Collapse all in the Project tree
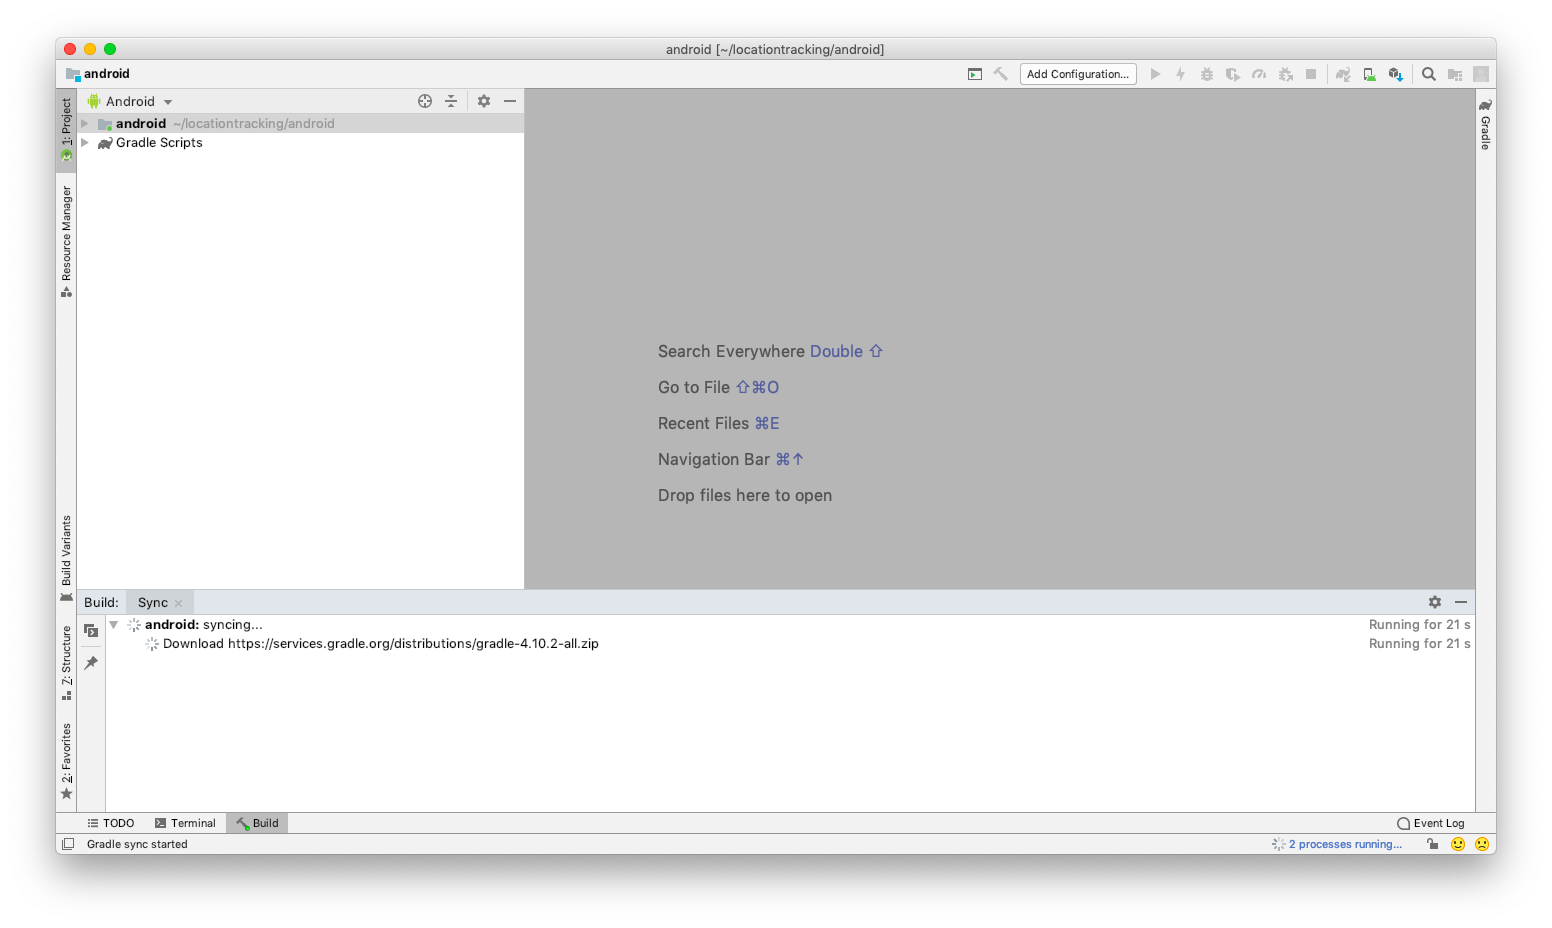Screen dimensions: 1552x928 [x=451, y=100]
